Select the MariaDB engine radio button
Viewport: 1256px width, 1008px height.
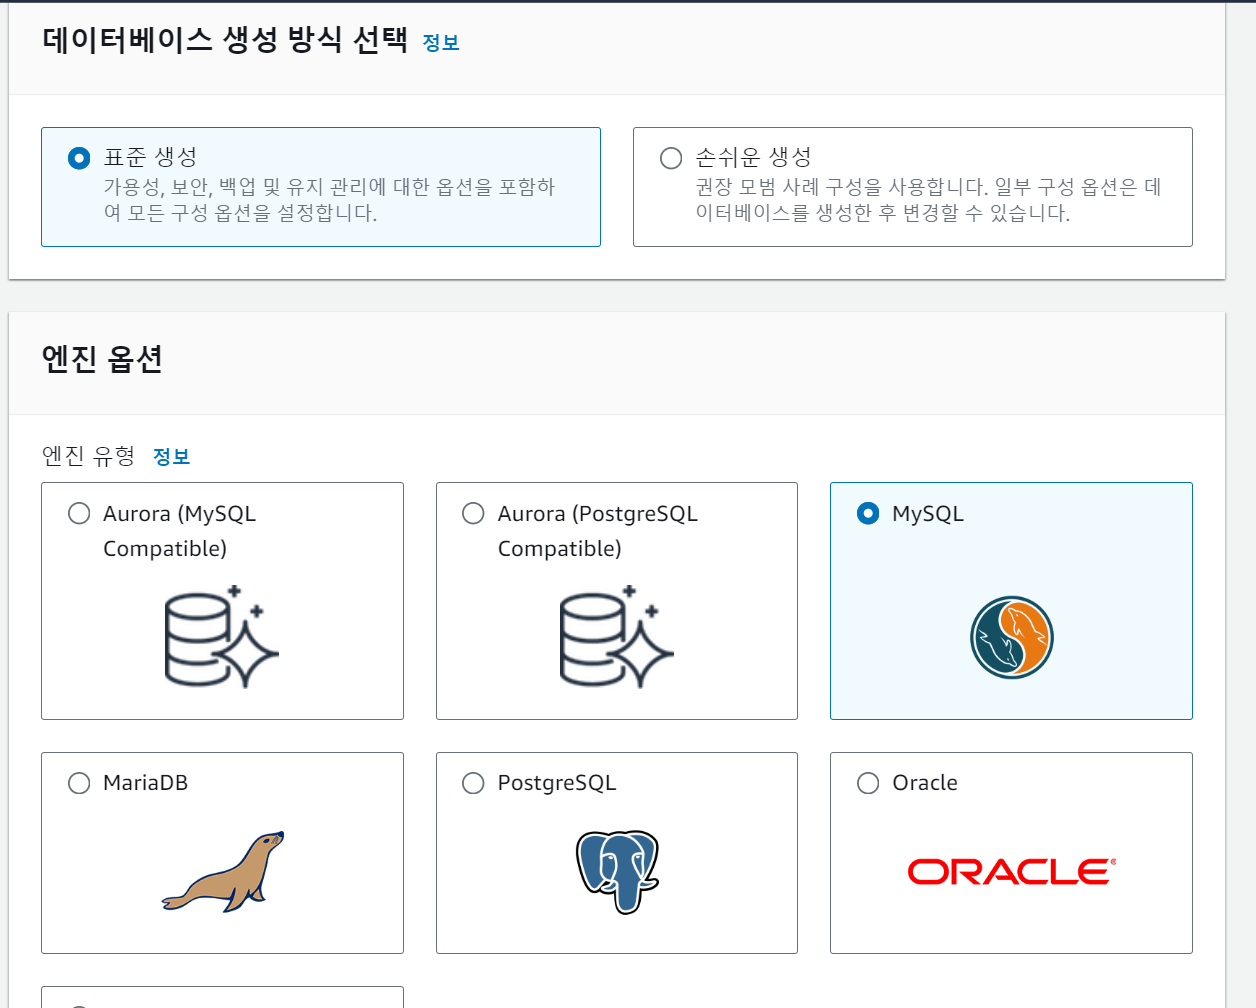click(x=79, y=783)
